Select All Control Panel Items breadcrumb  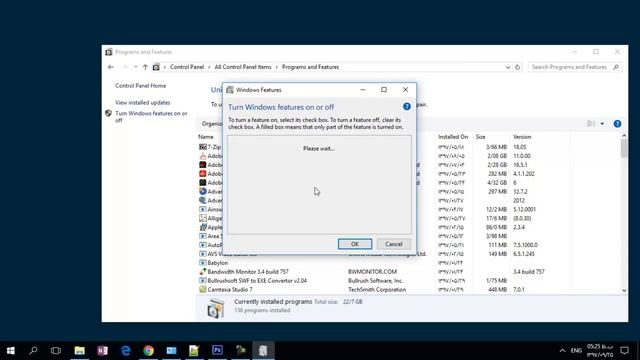[x=243, y=67]
